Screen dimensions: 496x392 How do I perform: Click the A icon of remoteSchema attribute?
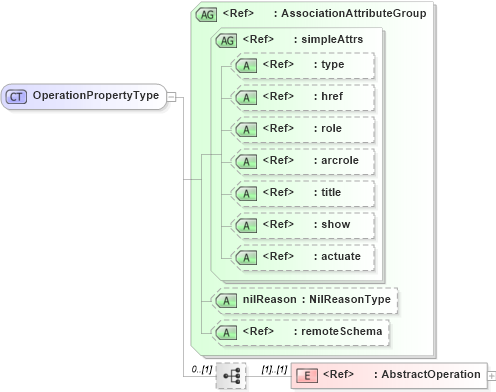(x=226, y=333)
